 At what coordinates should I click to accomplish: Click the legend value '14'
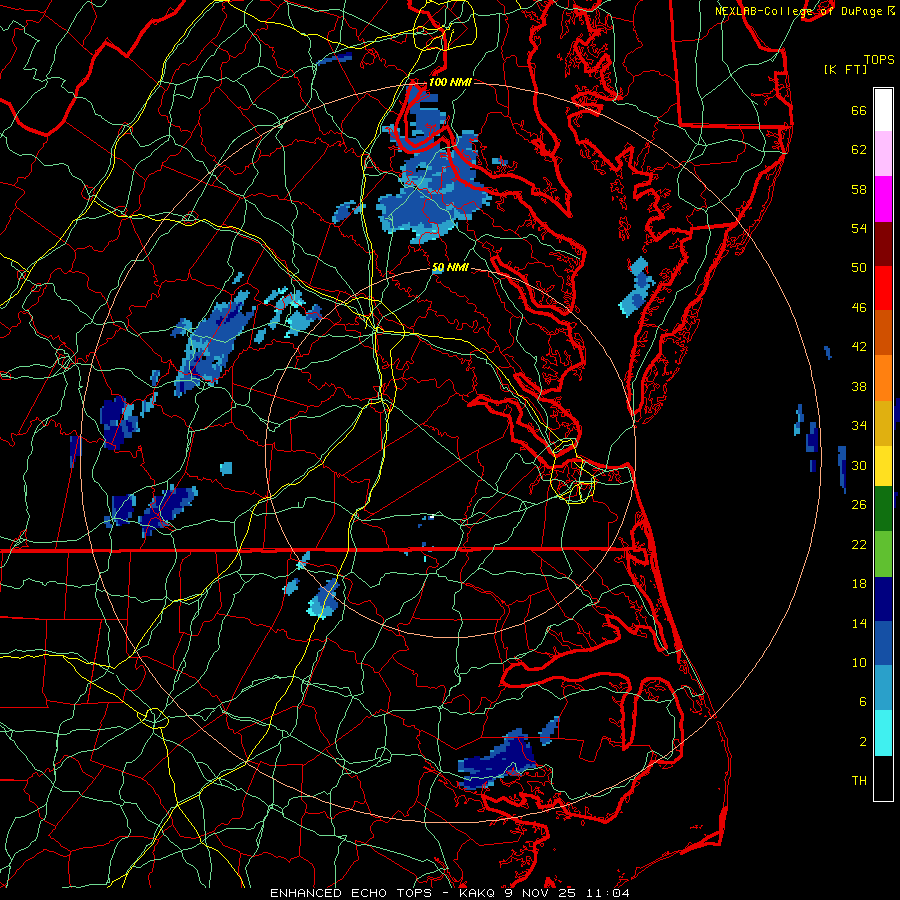coord(859,623)
